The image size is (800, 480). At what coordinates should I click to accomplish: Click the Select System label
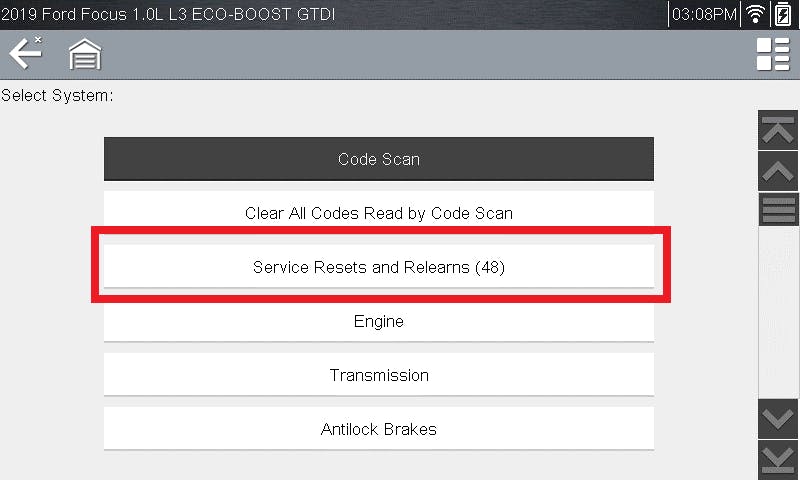point(57,96)
